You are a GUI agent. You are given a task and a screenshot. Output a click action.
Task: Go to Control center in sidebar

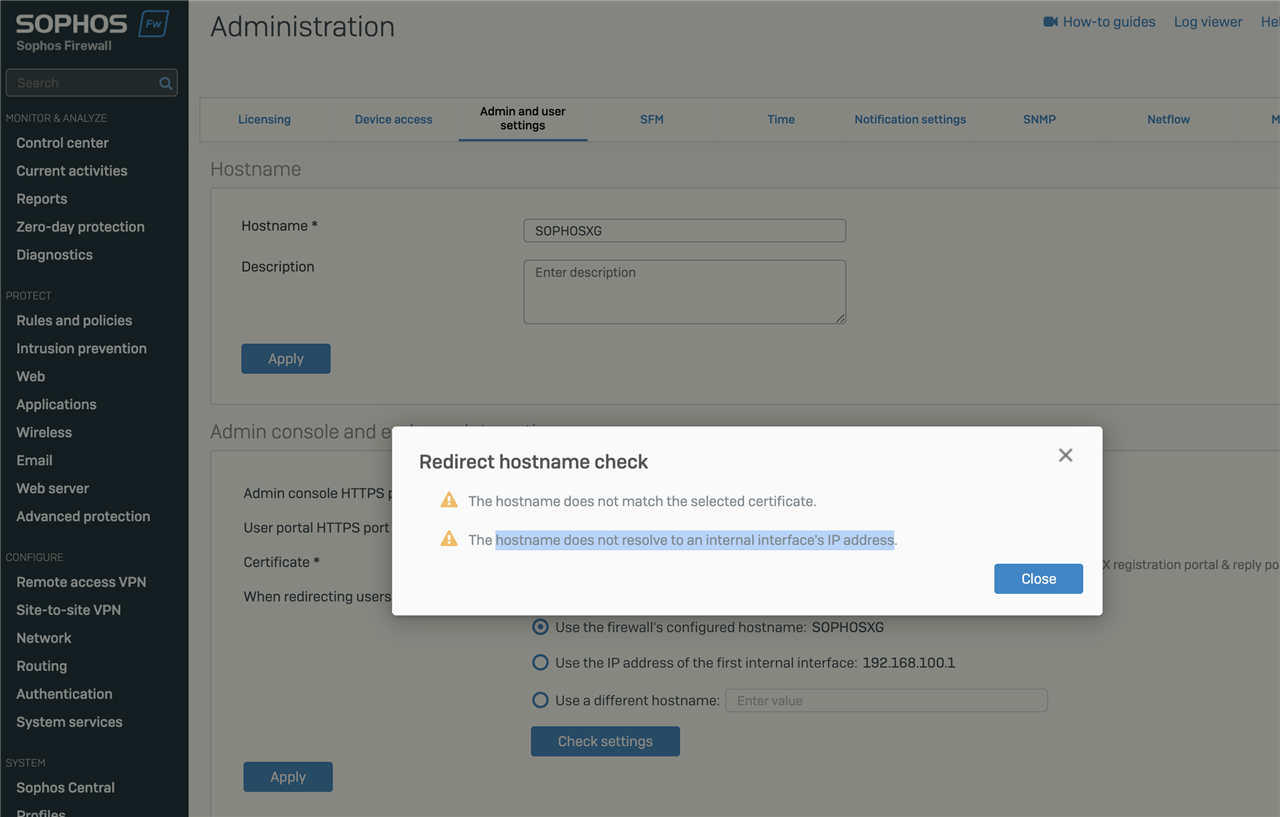tap(62, 142)
